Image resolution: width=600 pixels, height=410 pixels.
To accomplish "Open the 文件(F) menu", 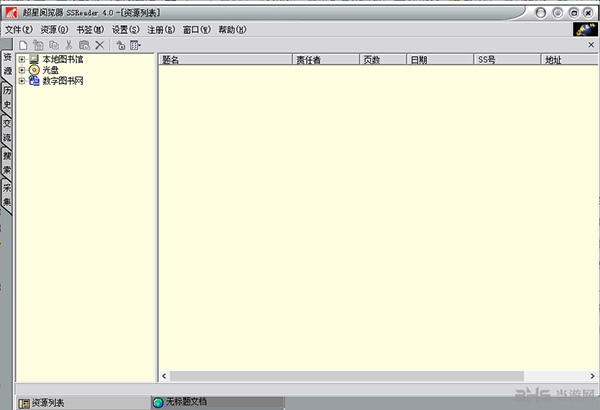I will [x=18, y=30].
